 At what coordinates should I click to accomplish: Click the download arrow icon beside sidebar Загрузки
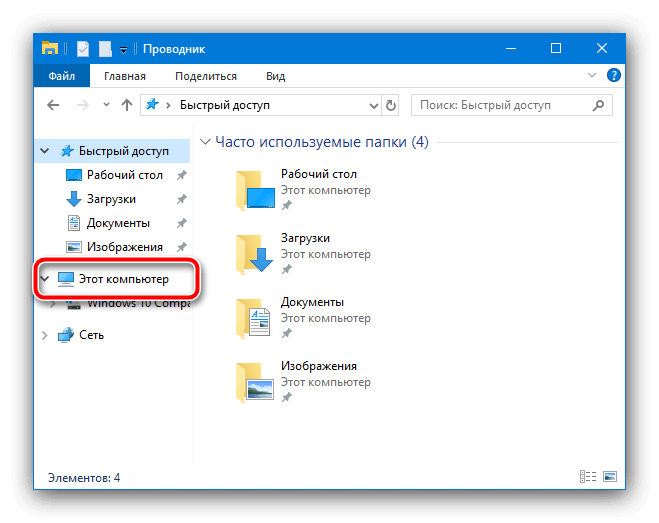click(x=74, y=199)
